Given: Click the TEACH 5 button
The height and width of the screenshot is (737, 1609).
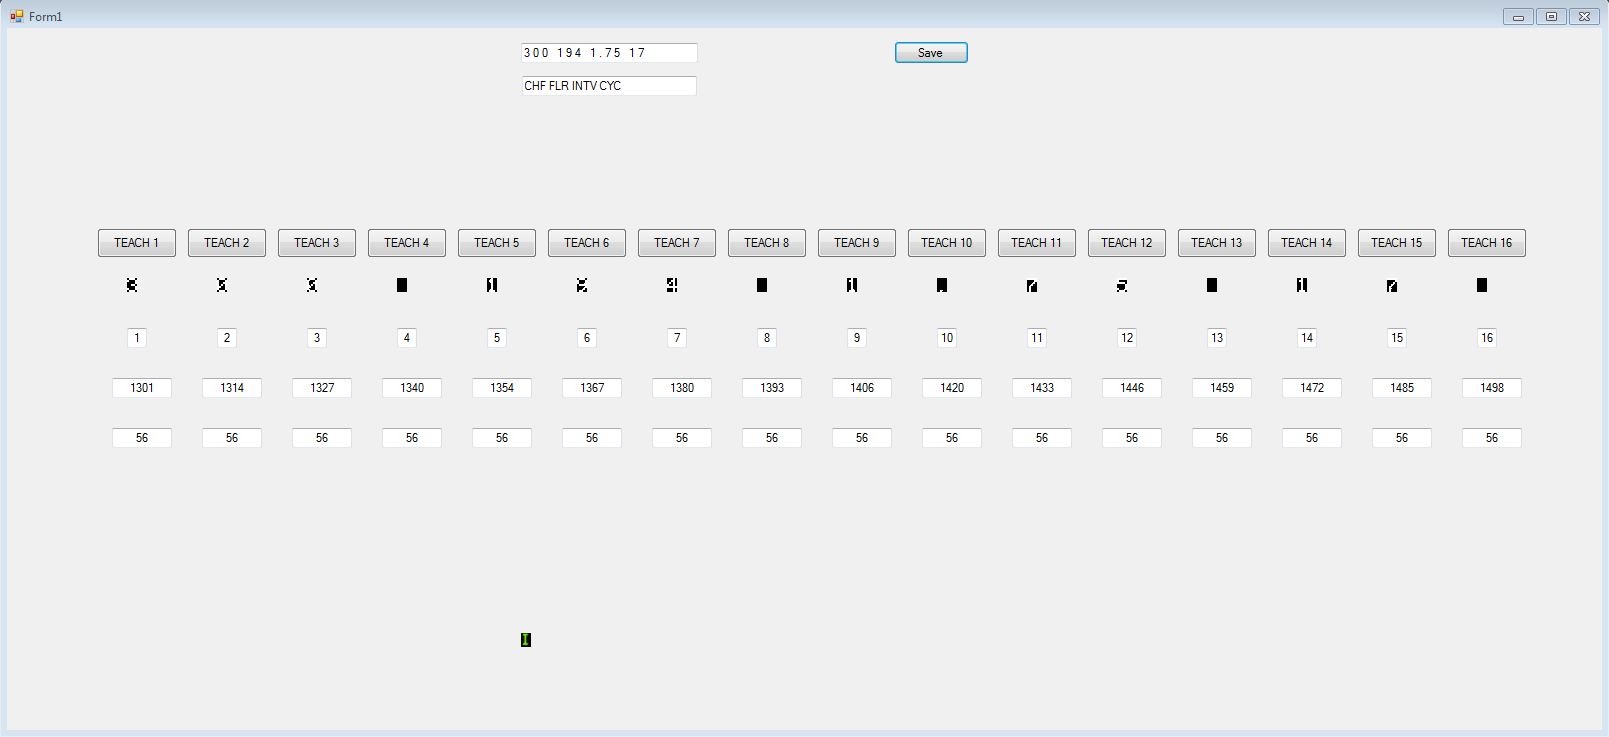Looking at the screenshot, I should click(x=497, y=243).
